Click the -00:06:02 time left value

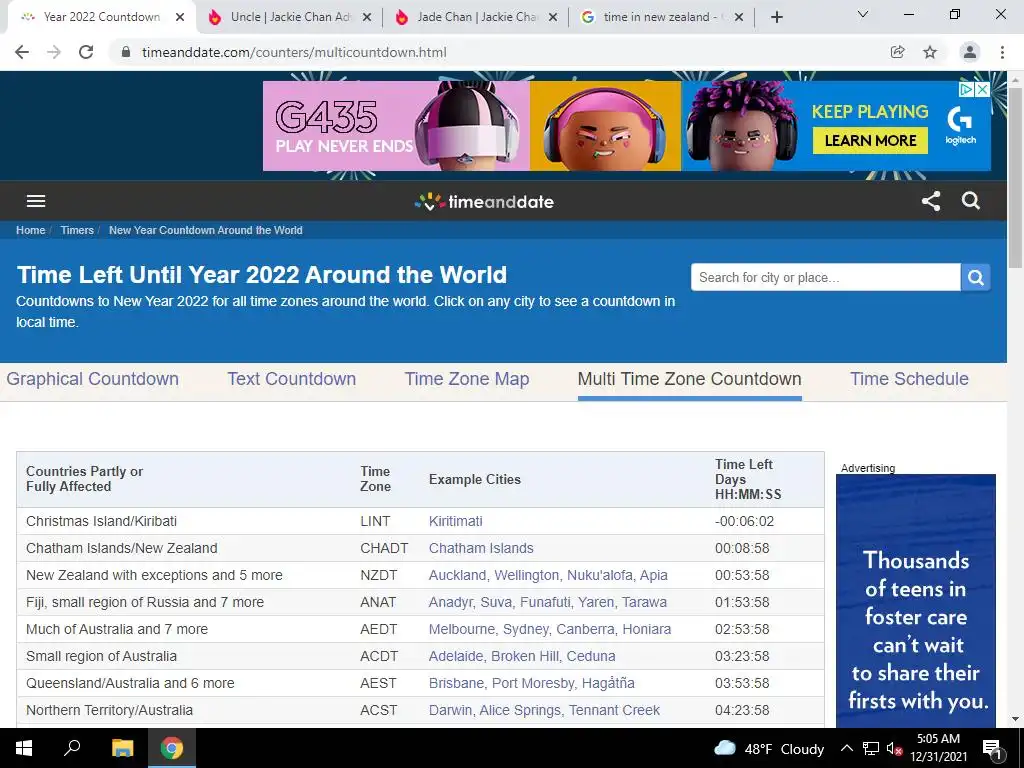tap(744, 521)
